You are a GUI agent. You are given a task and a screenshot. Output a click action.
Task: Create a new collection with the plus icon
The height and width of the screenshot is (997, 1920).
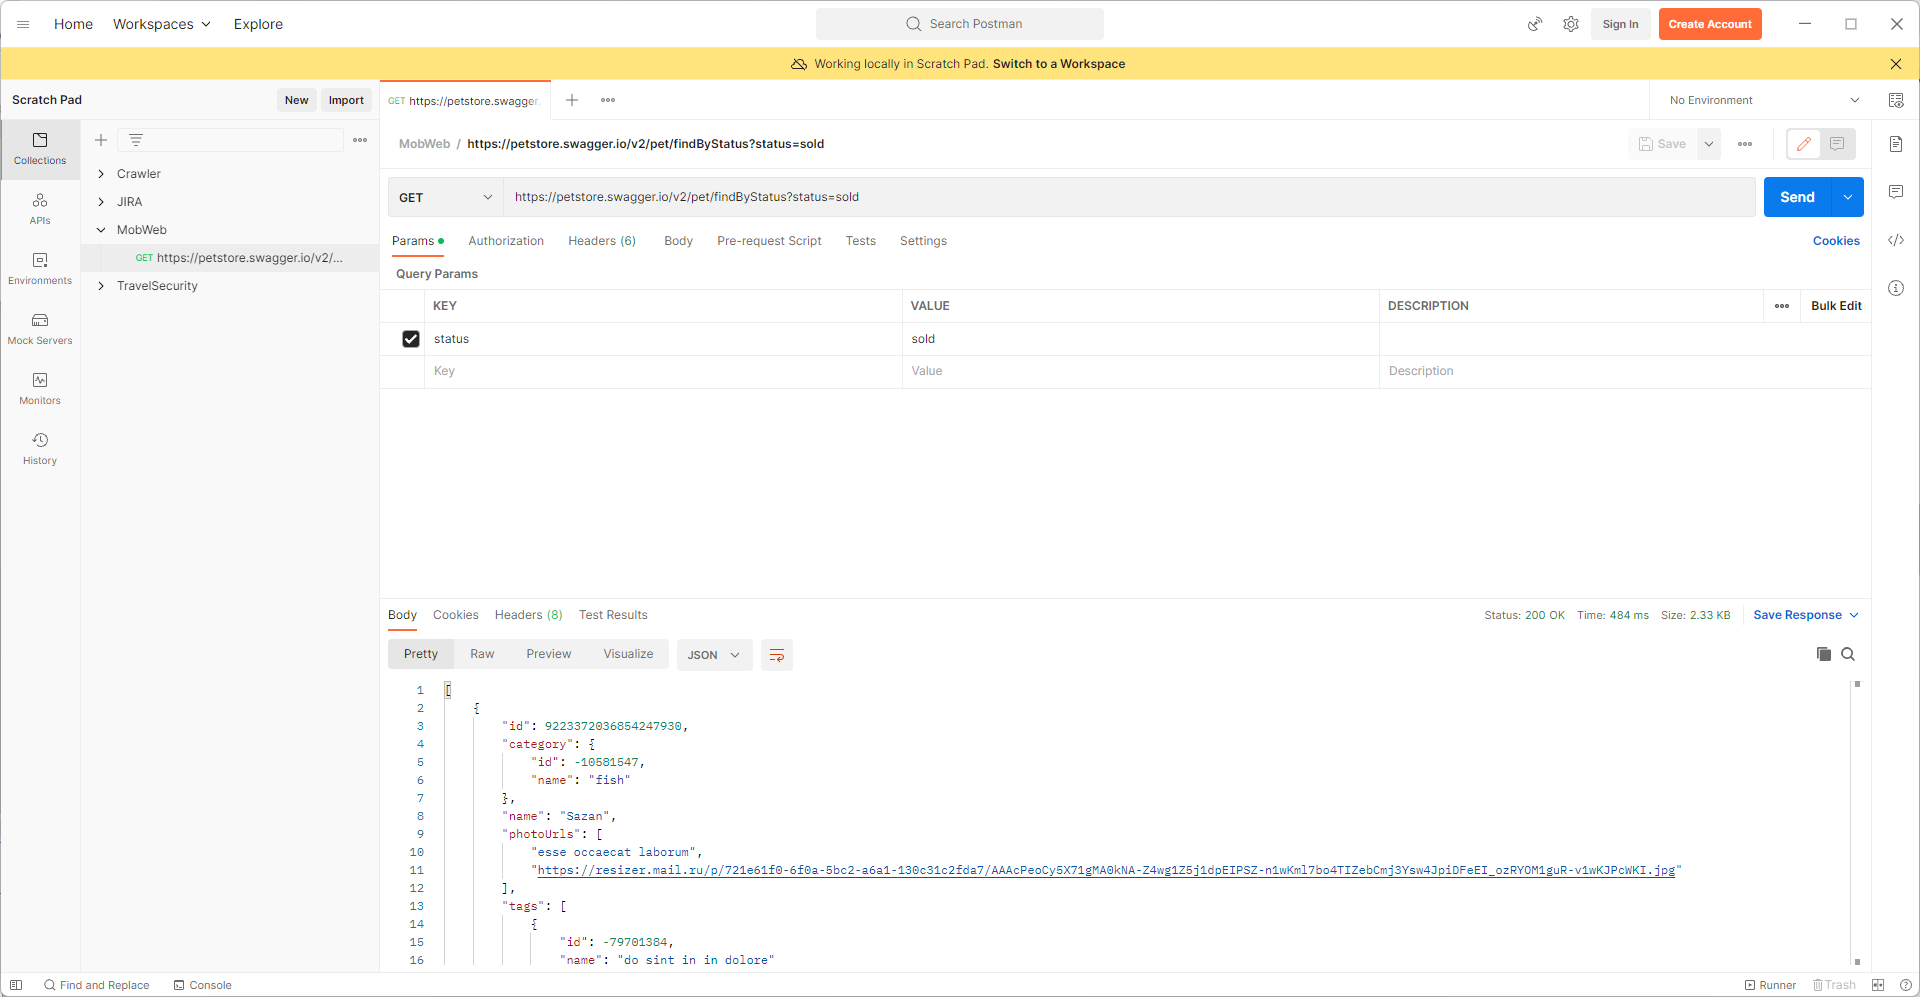click(x=101, y=140)
